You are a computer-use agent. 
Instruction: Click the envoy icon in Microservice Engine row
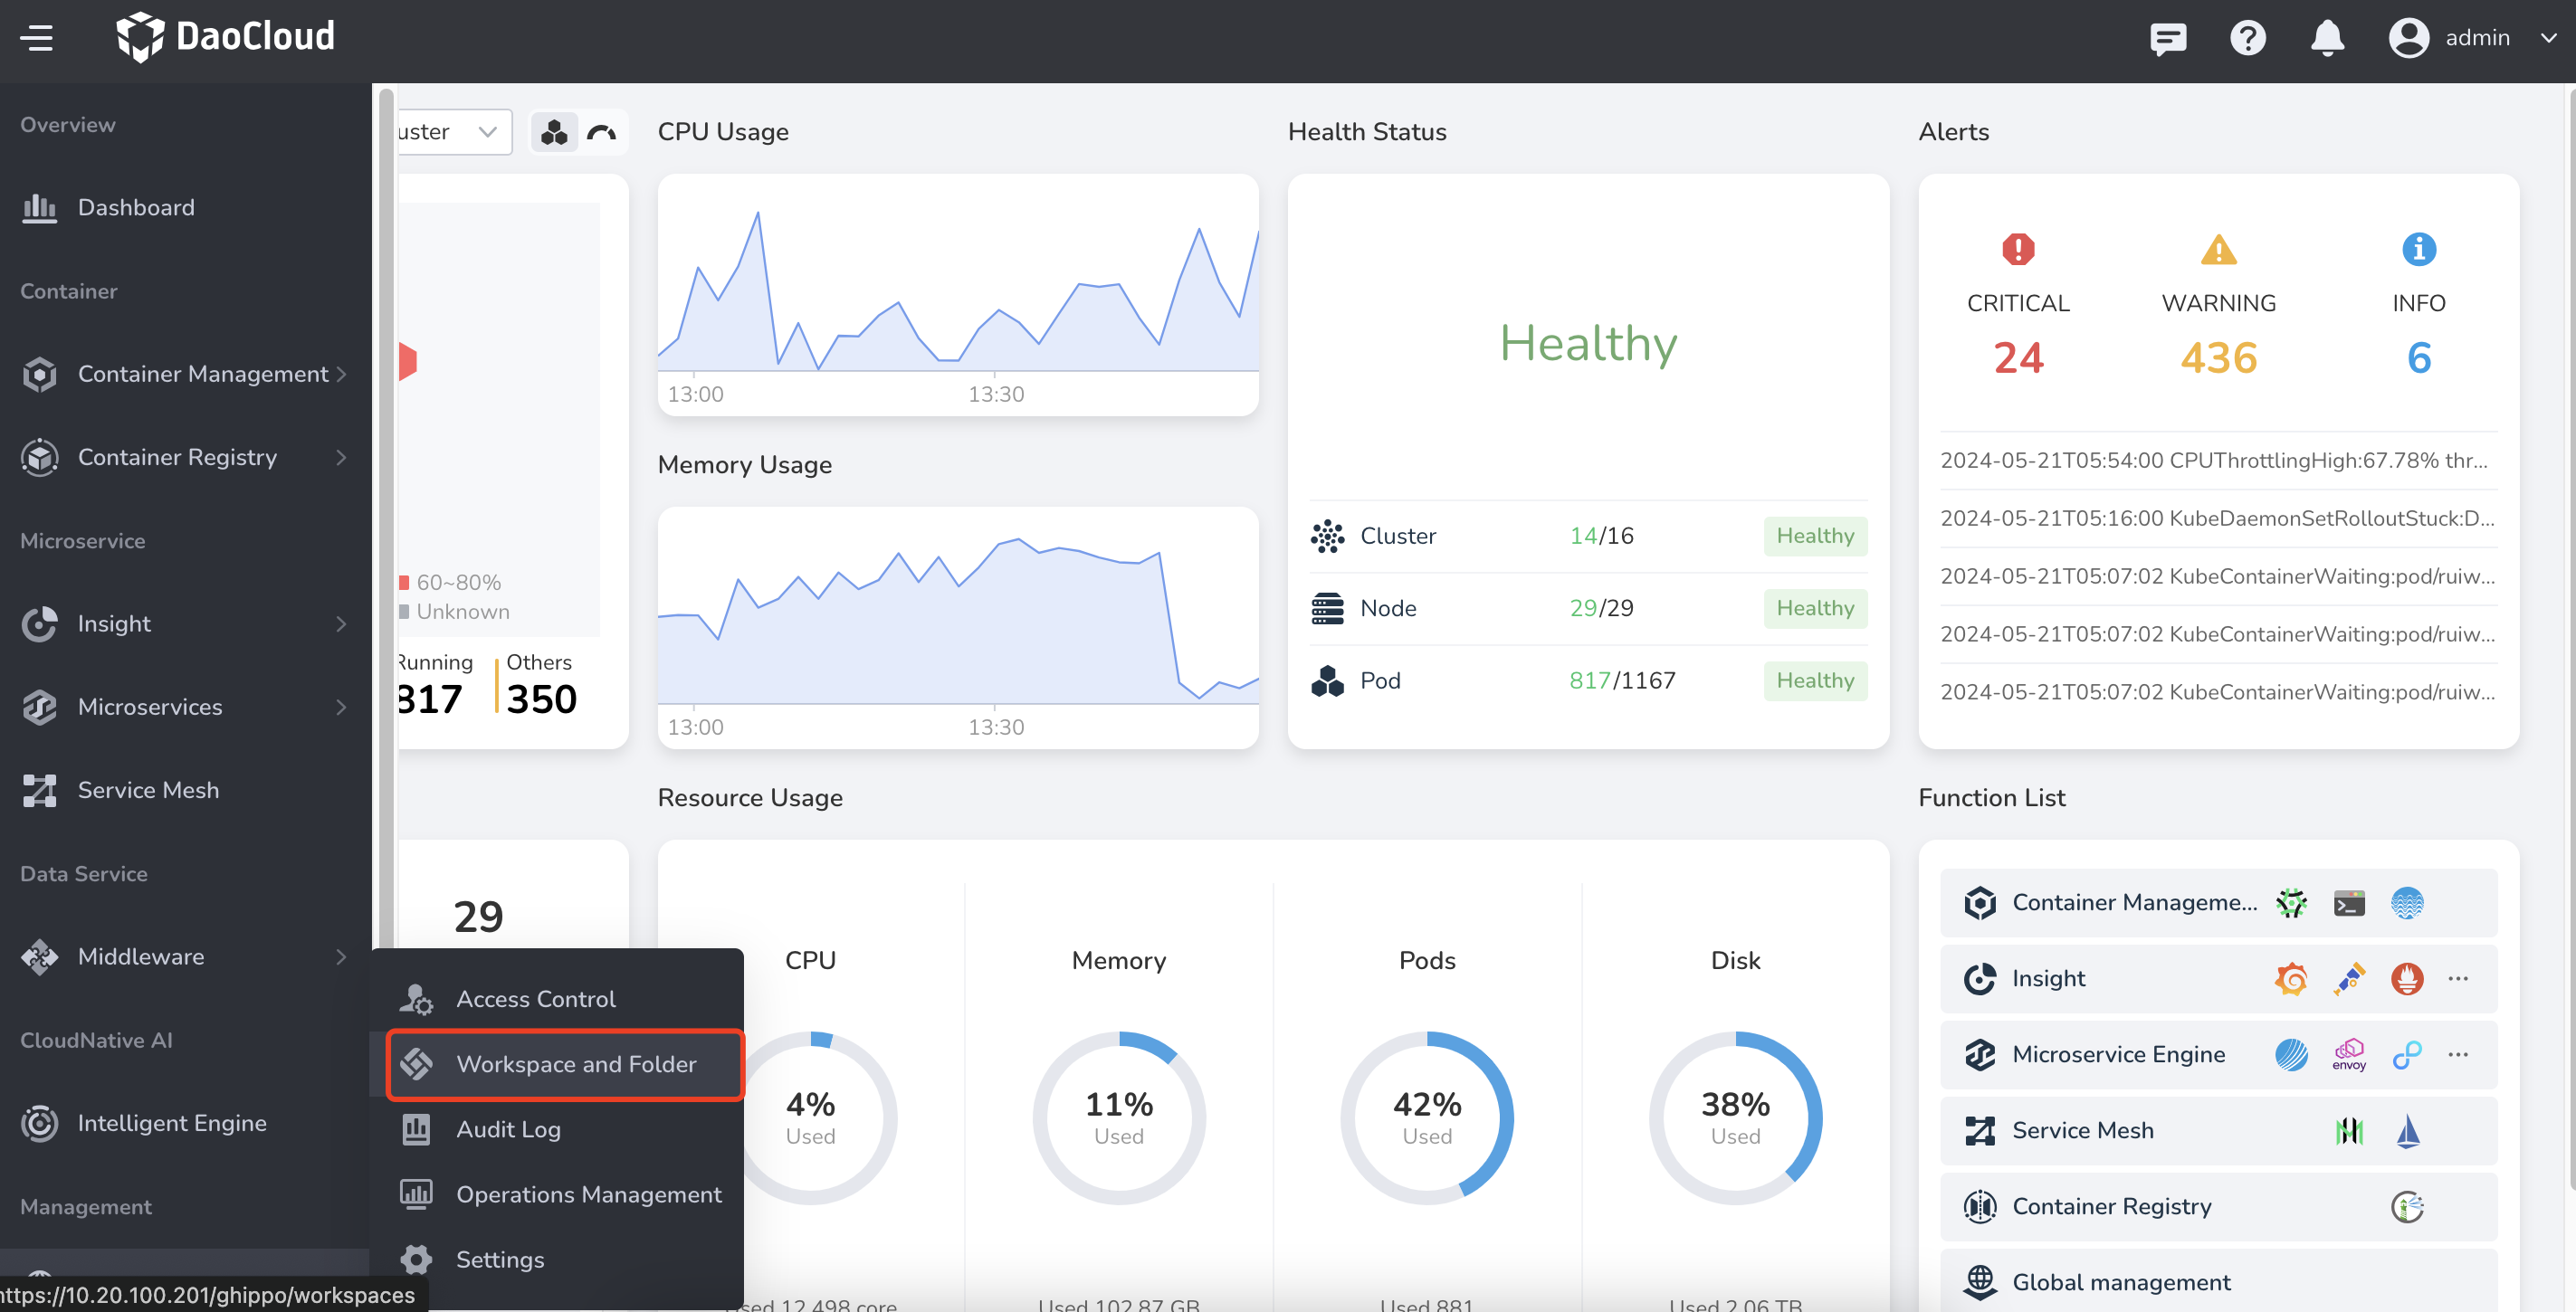pos(2348,1054)
